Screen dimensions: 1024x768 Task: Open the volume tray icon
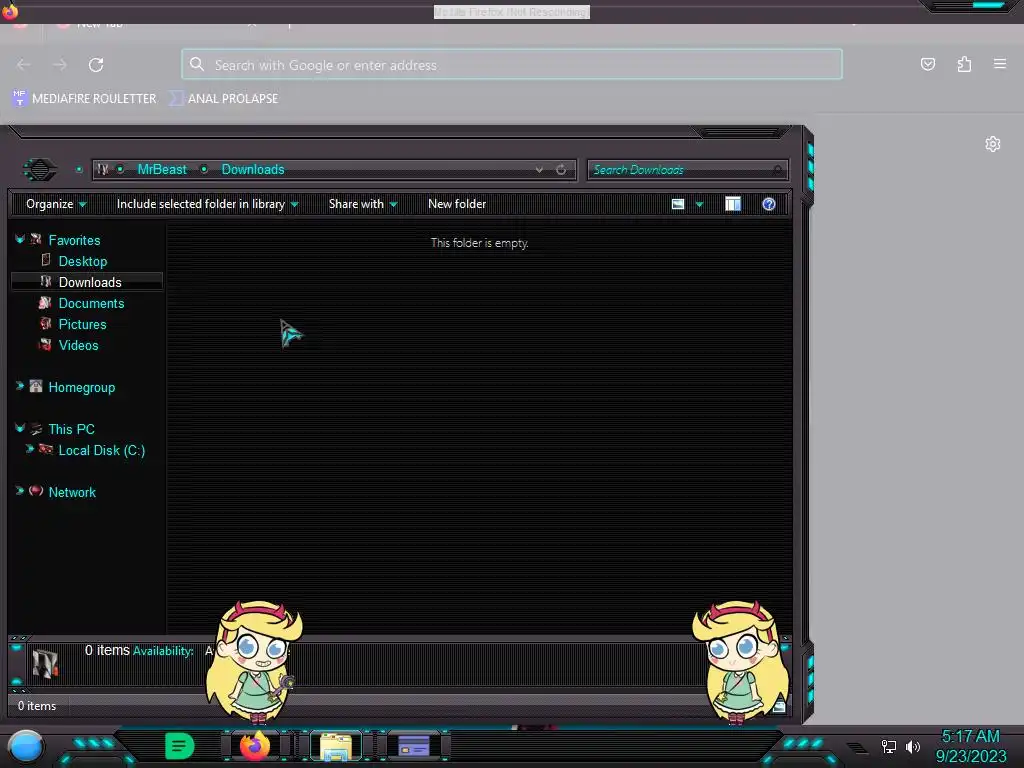913,746
